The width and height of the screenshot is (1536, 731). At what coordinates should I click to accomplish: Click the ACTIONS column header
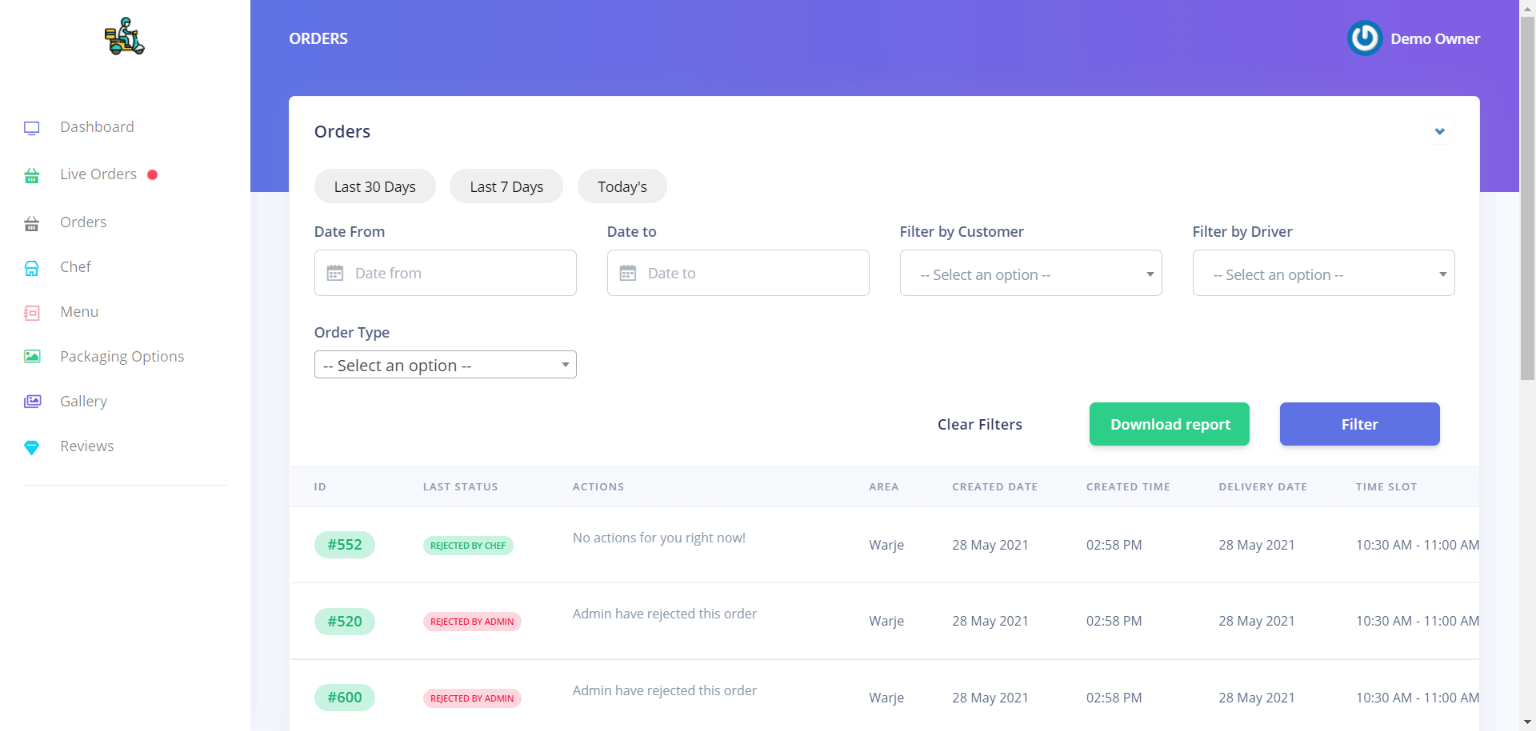[598, 487]
